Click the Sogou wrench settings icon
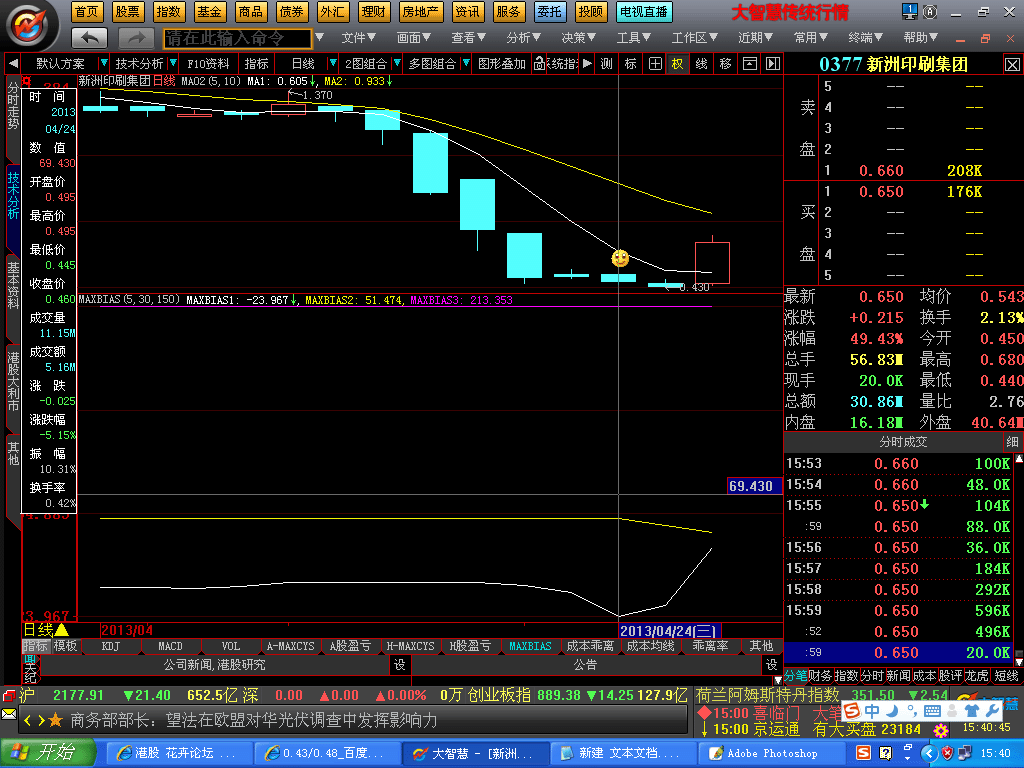 pyautogui.click(x=993, y=711)
